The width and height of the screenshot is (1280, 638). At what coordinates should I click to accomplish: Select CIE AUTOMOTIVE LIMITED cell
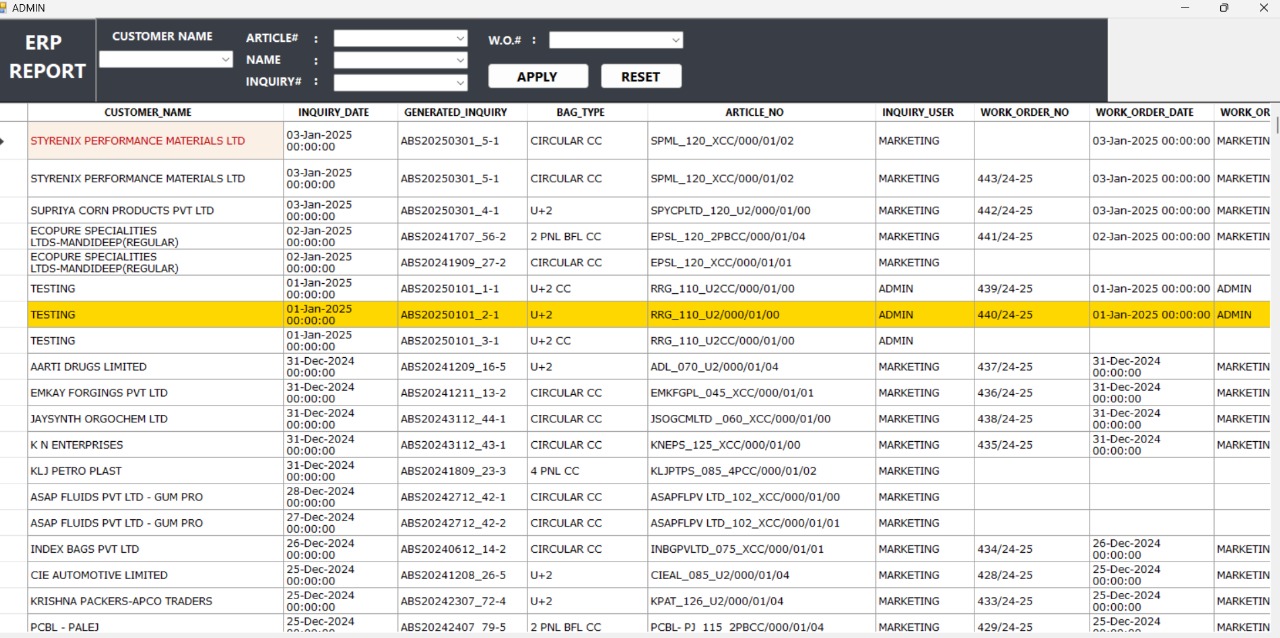point(155,575)
